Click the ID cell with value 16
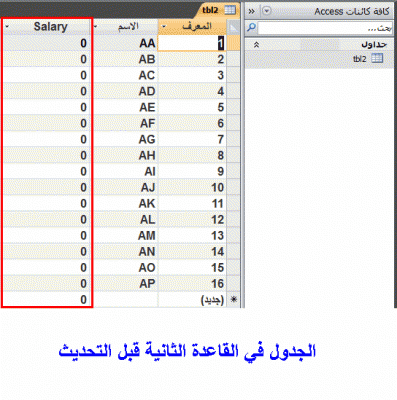This screenshot has height=400, width=397. 192,283
